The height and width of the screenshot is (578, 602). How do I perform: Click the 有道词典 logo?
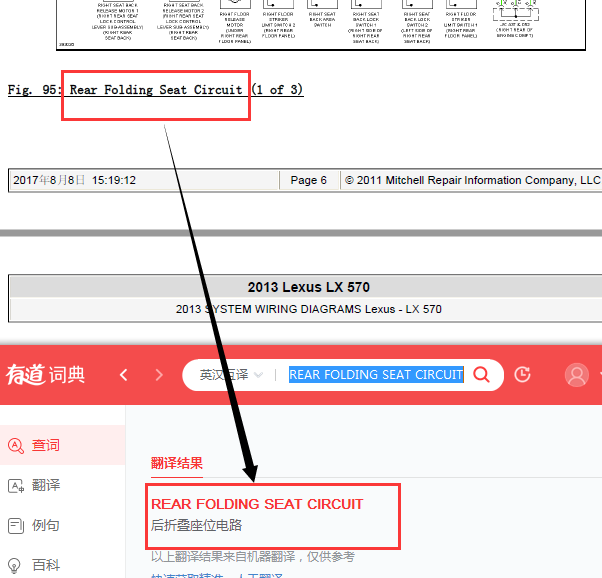coord(45,374)
